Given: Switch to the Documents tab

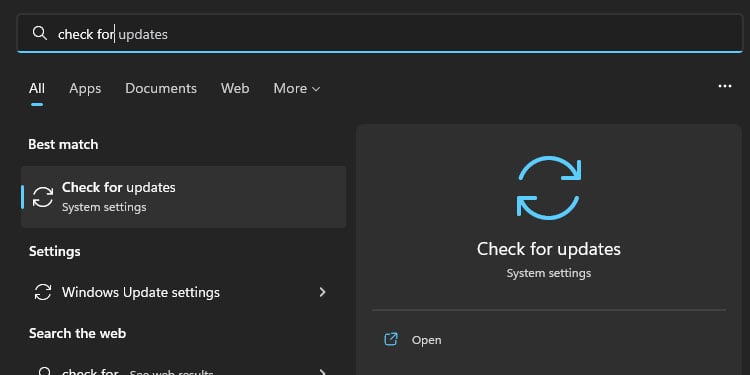Looking at the screenshot, I should click(161, 88).
